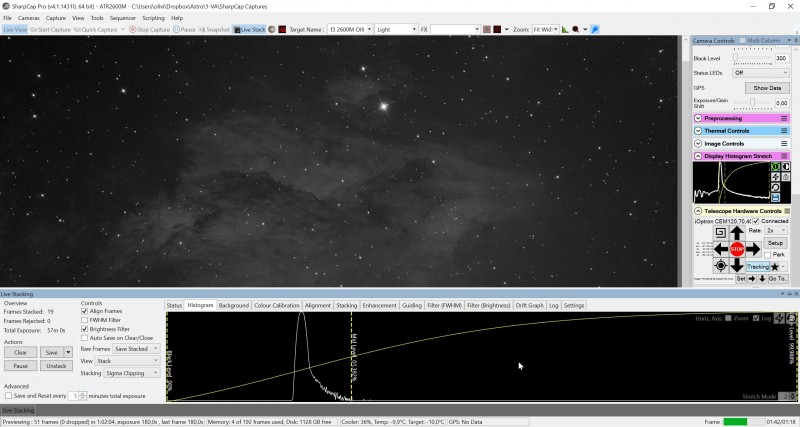Image resolution: width=800 pixels, height=427 pixels.
Task: Open the Status LEDs dropdown
Action: [761, 73]
